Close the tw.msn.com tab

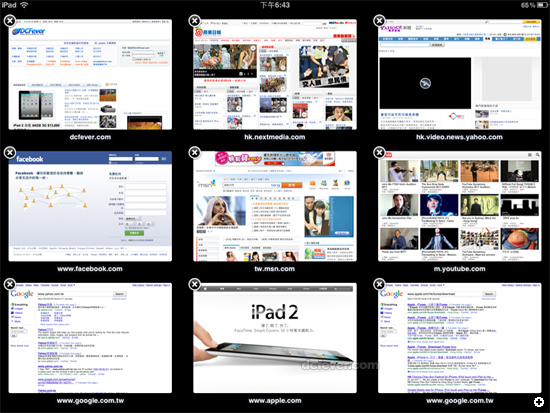pos(195,153)
